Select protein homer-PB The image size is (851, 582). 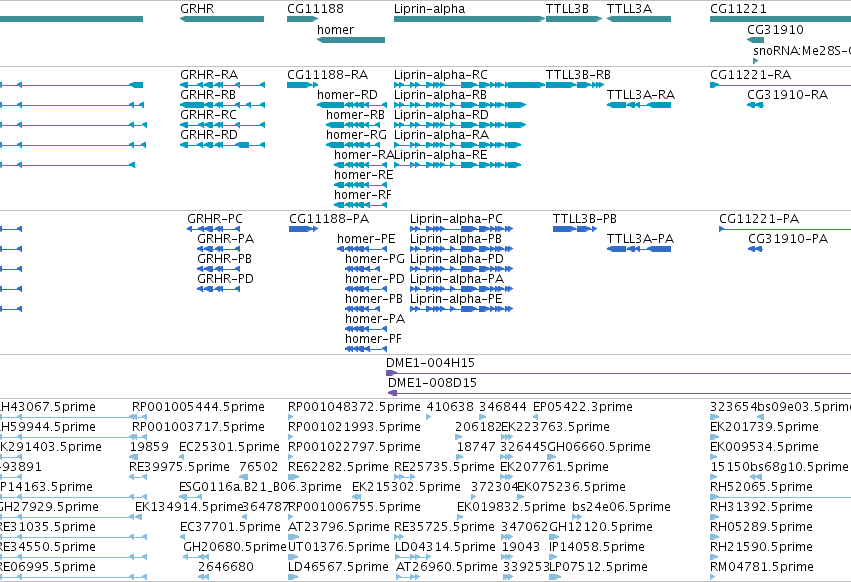(363, 309)
